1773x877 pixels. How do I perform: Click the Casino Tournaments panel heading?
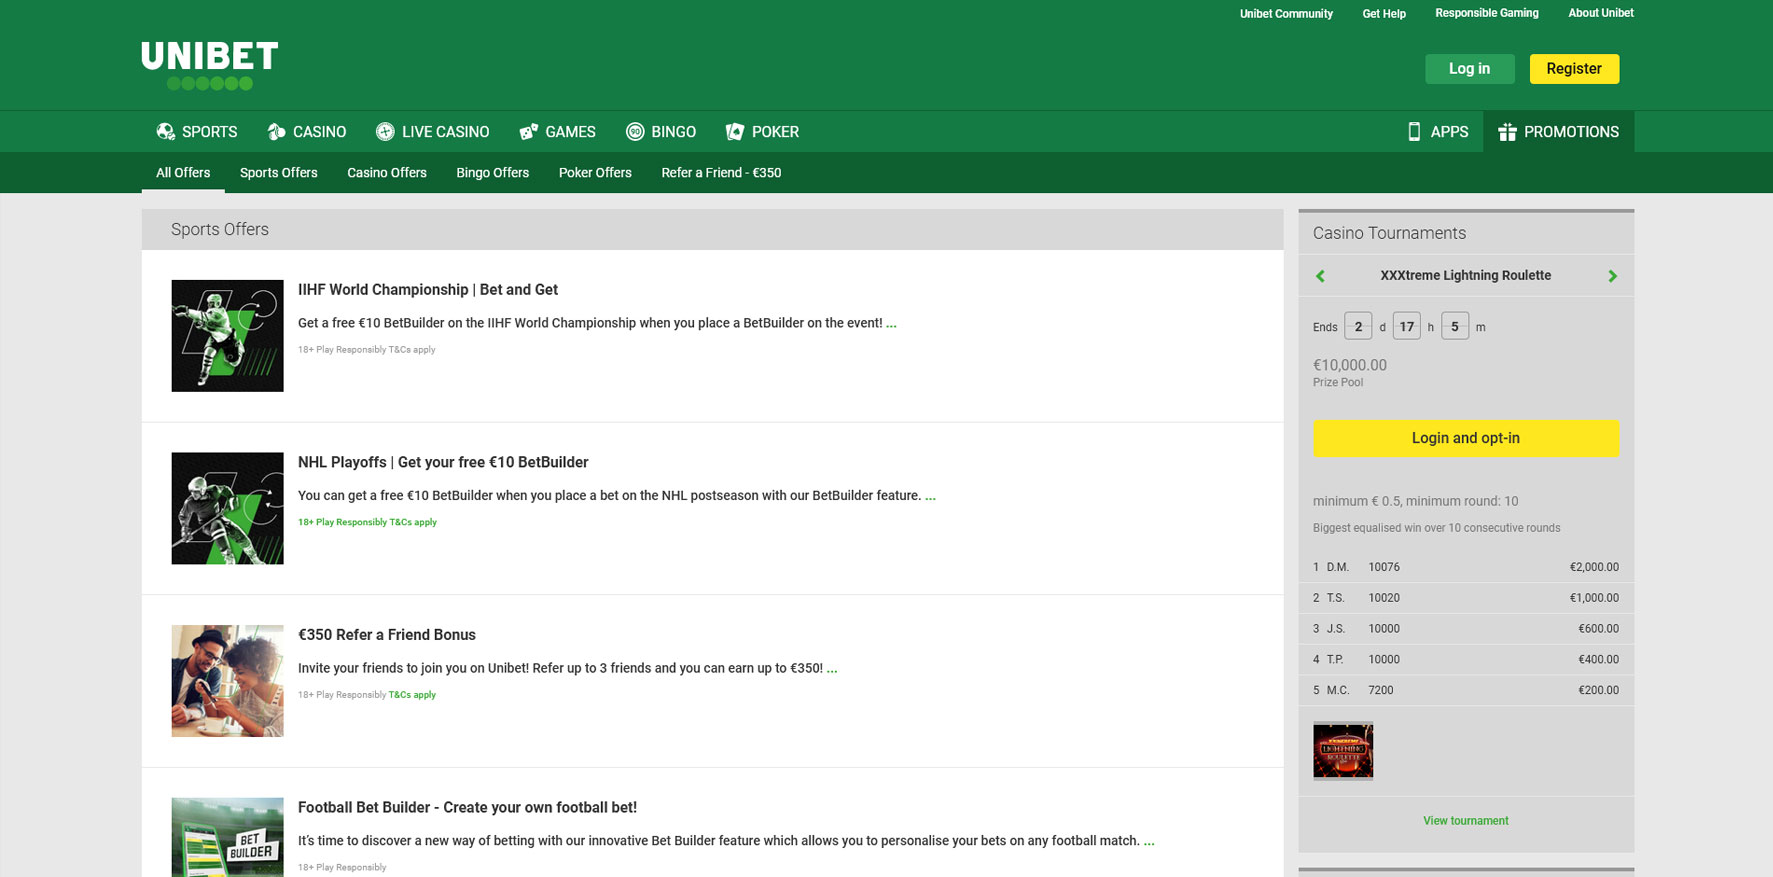1389,233
